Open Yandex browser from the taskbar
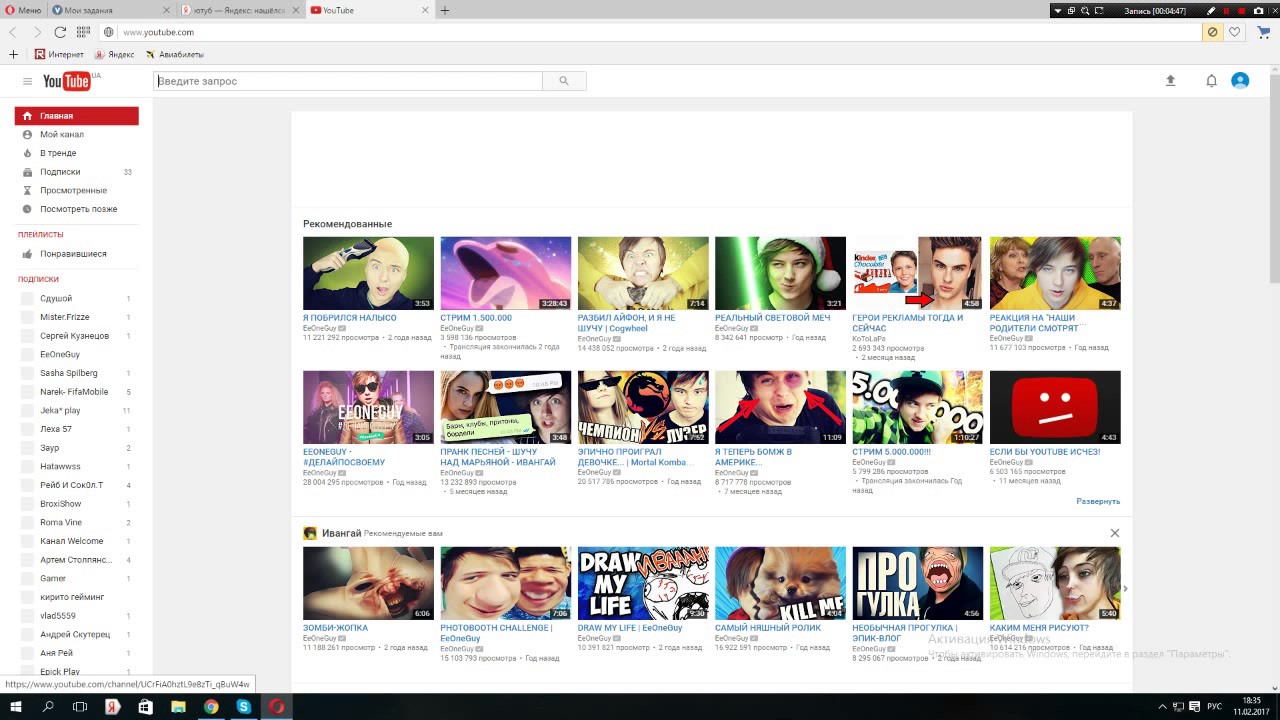 [113, 706]
